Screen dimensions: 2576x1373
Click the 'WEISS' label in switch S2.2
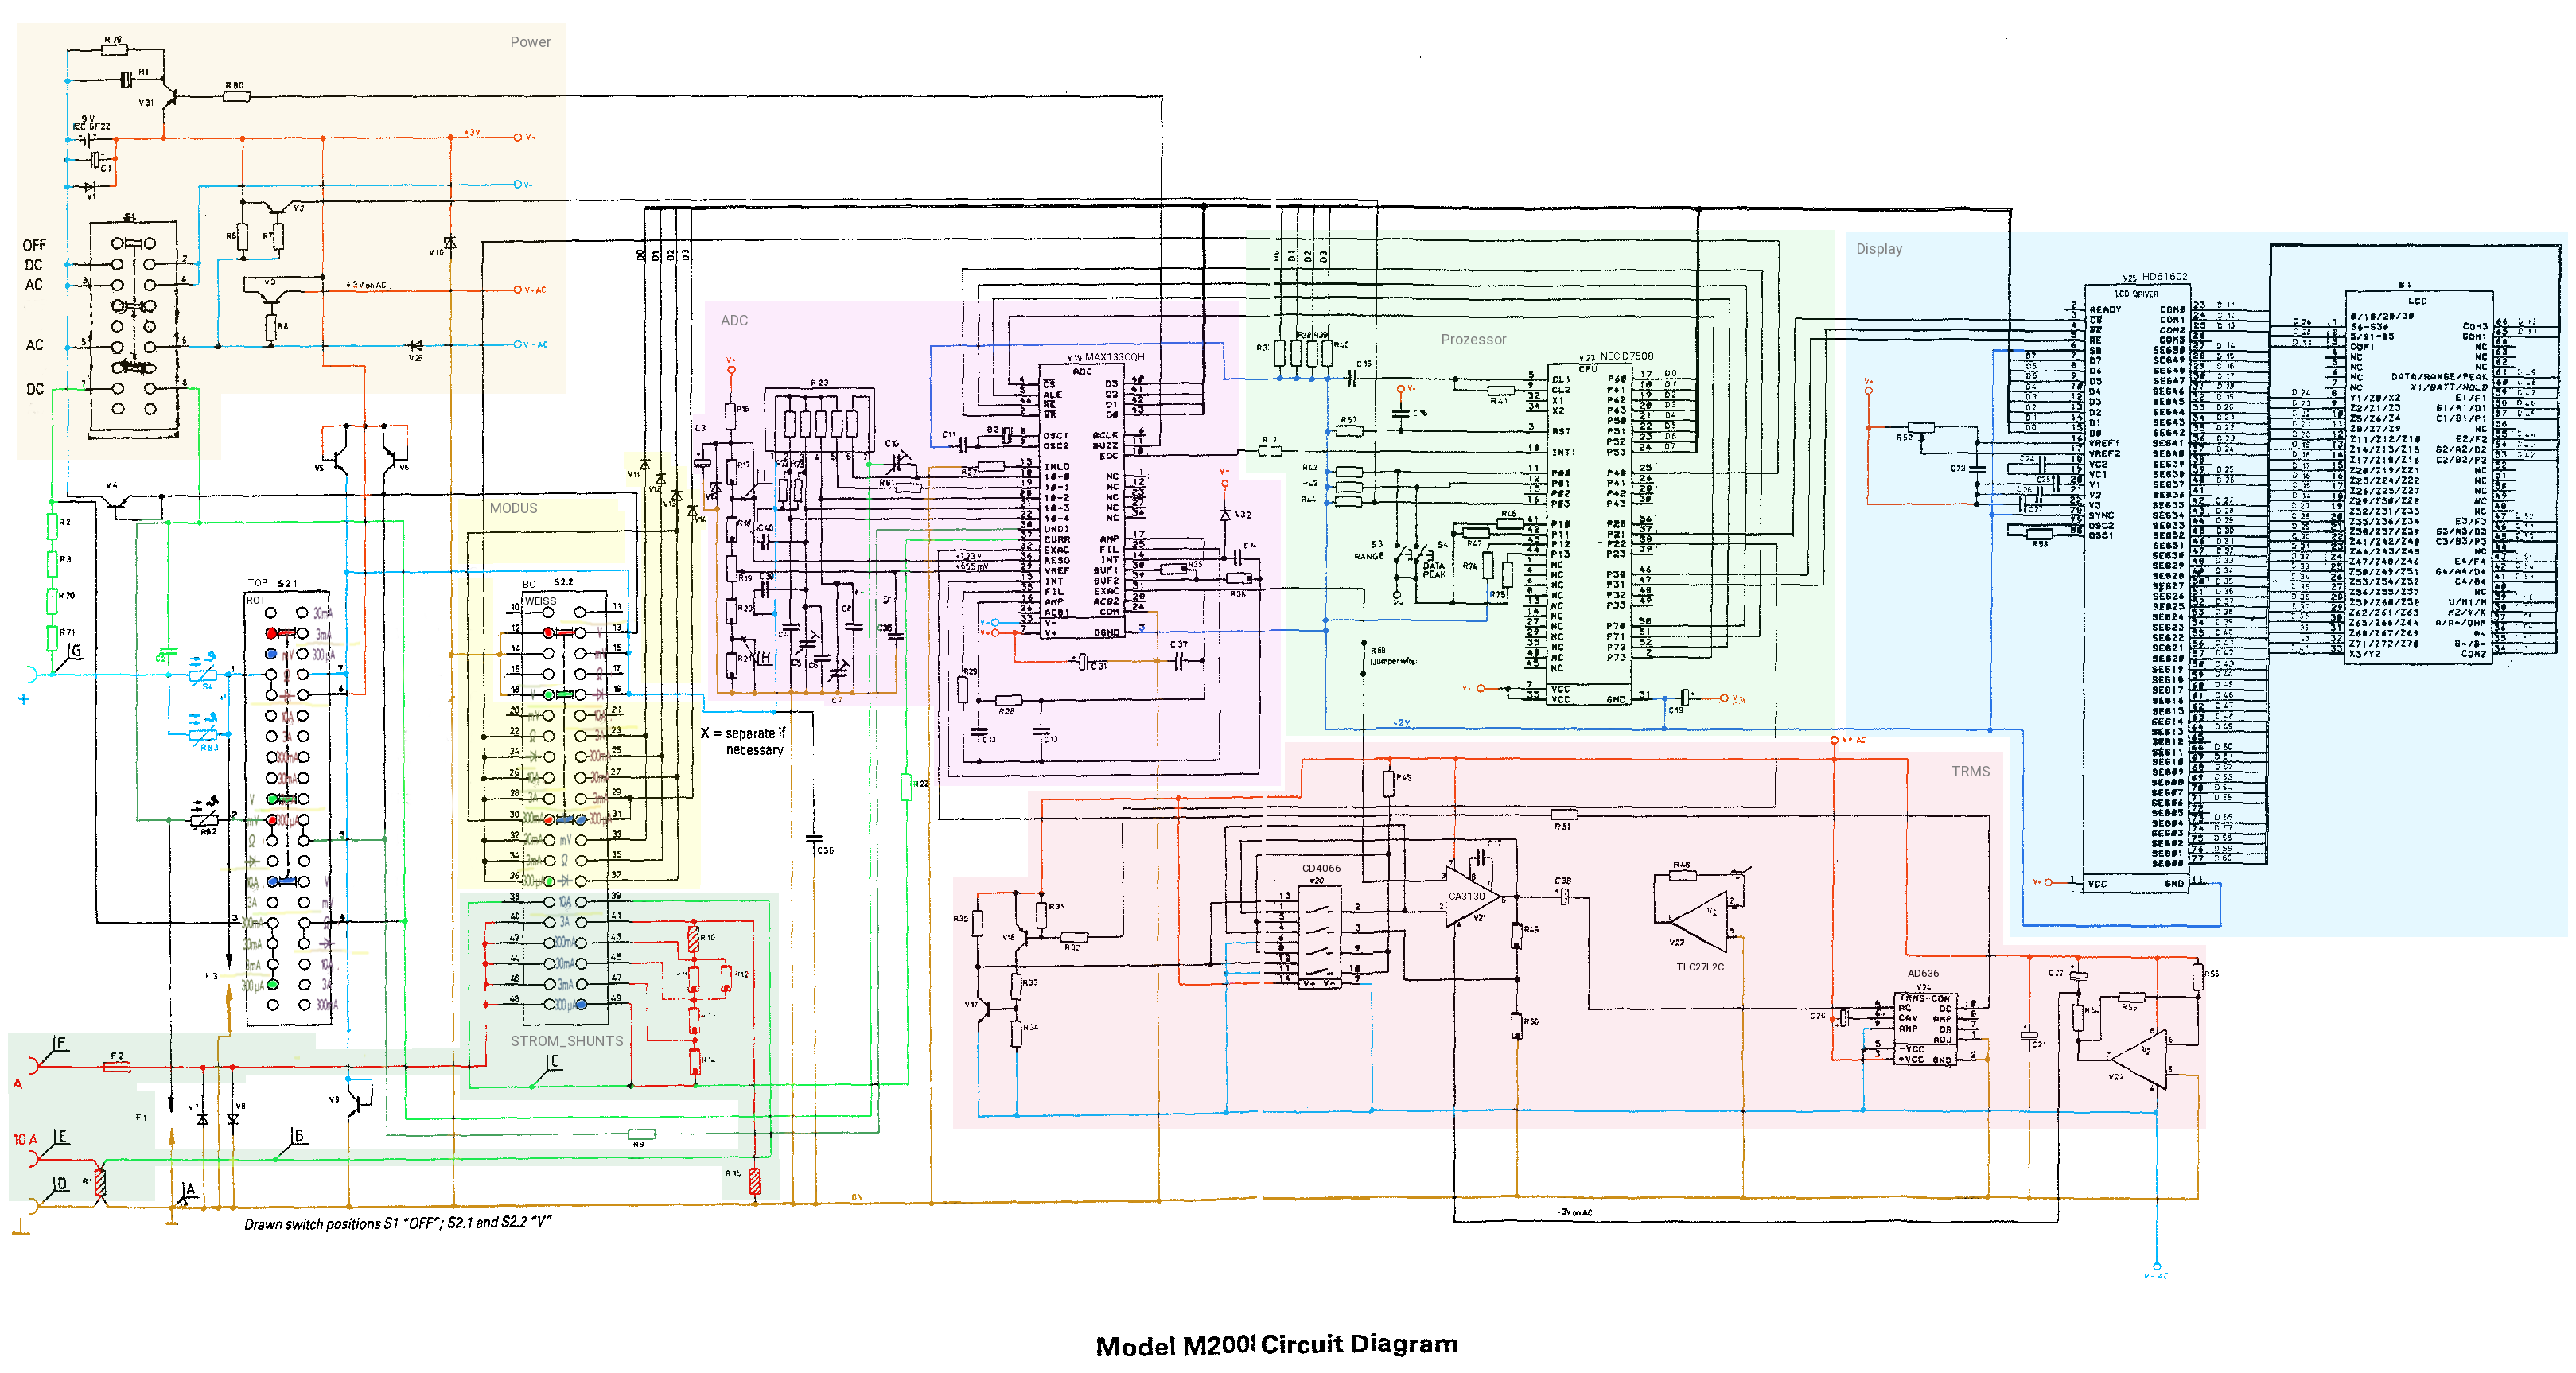click(540, 602)
